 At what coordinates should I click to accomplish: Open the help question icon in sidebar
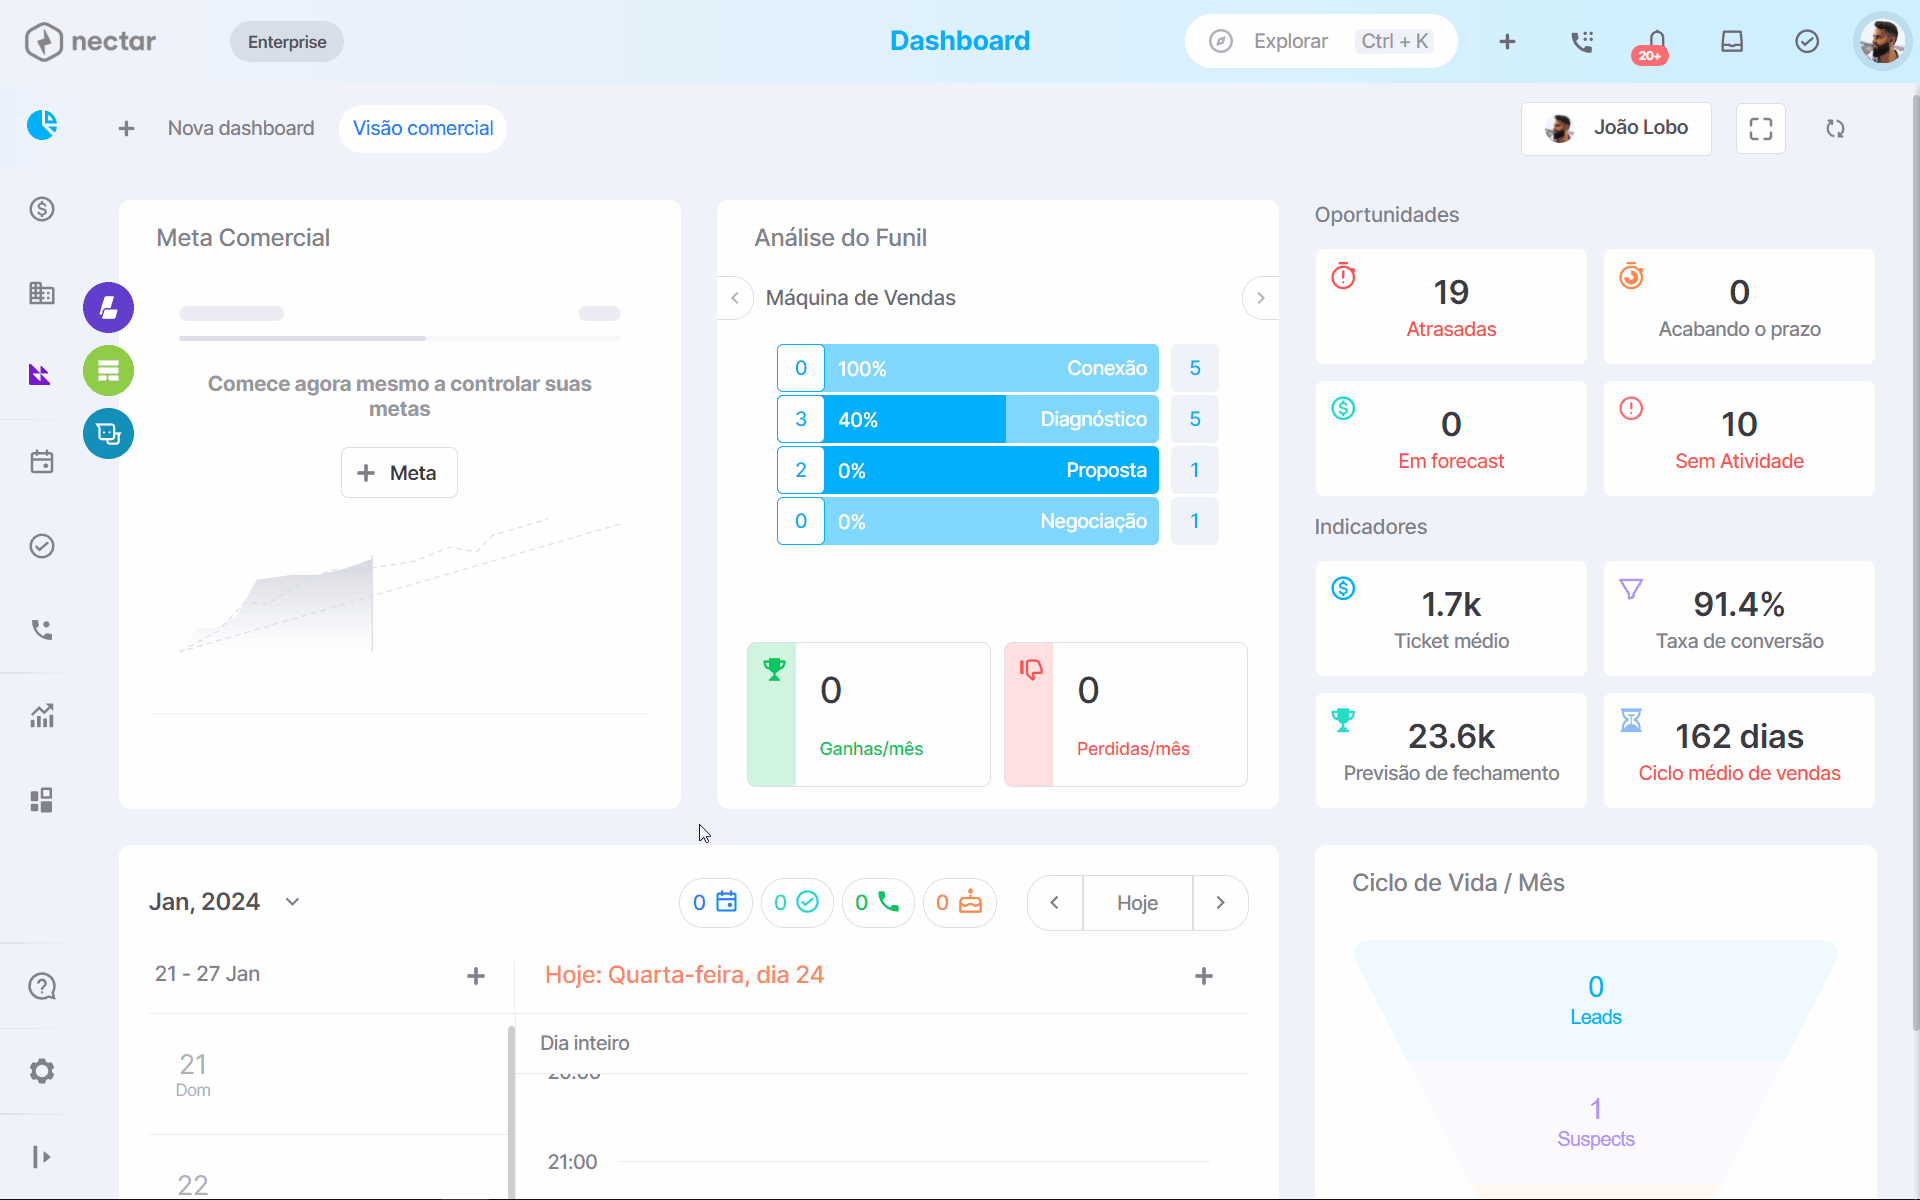click(x=42, y=987)
